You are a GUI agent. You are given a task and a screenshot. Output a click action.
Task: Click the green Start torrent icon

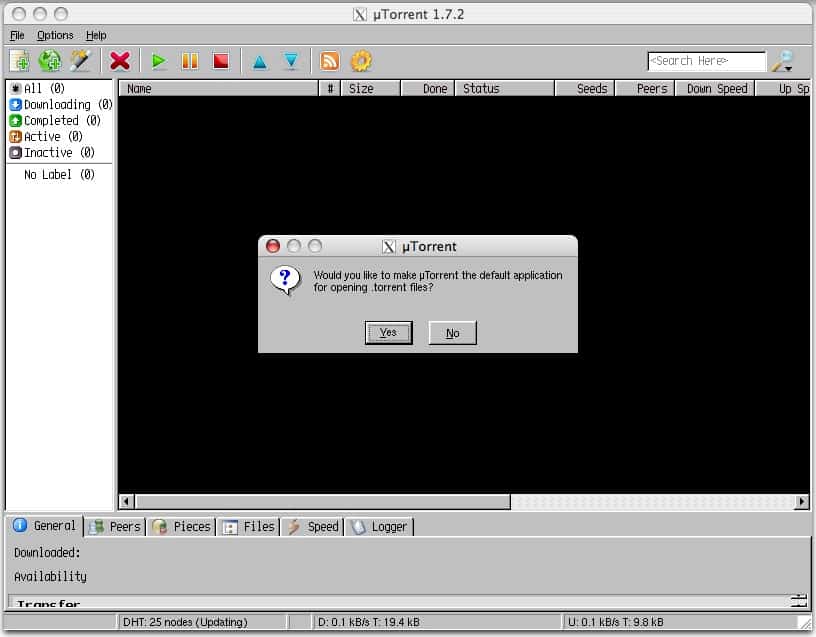[159, 61]
